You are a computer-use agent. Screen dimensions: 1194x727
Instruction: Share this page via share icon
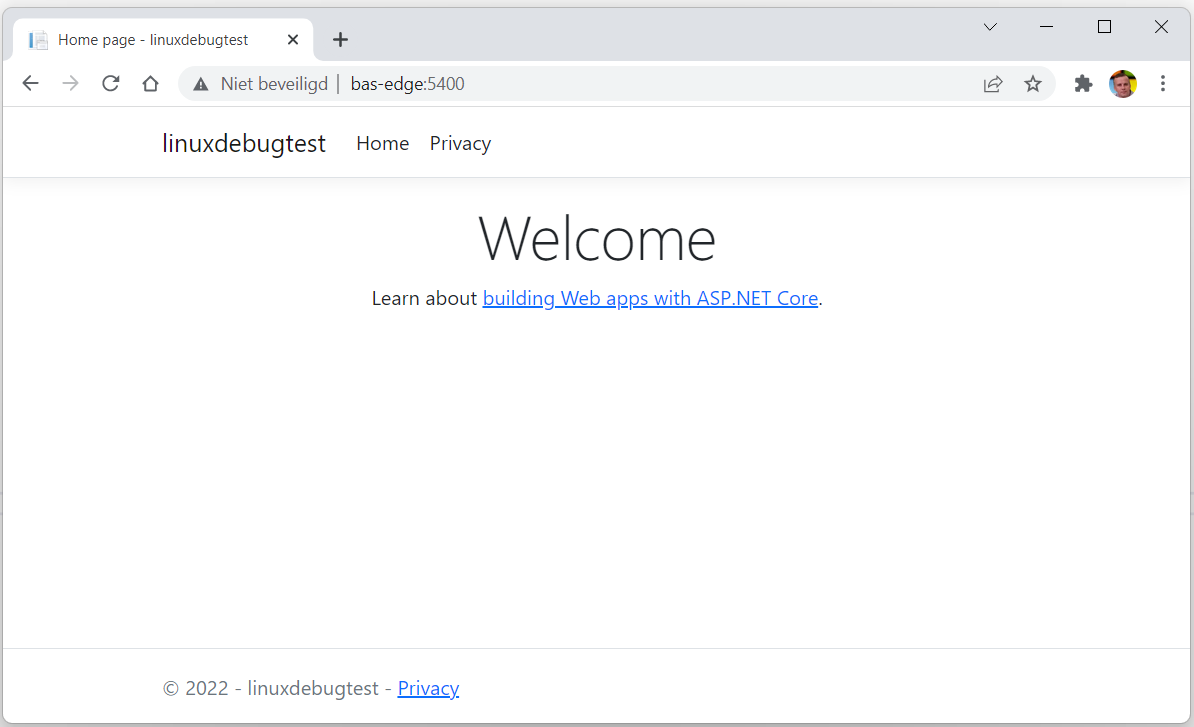coord(992,84)
